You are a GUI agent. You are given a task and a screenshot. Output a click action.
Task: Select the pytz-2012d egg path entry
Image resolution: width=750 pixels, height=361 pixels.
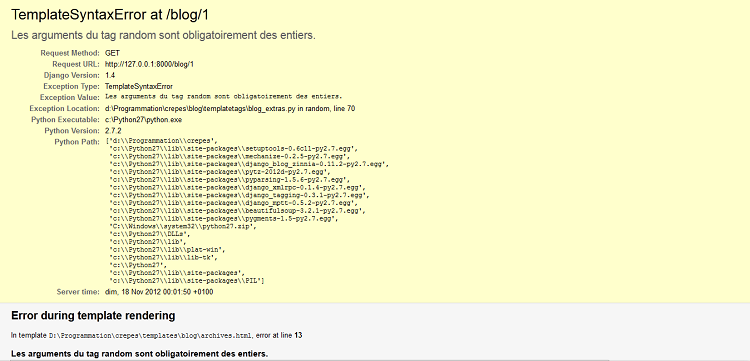221,172
